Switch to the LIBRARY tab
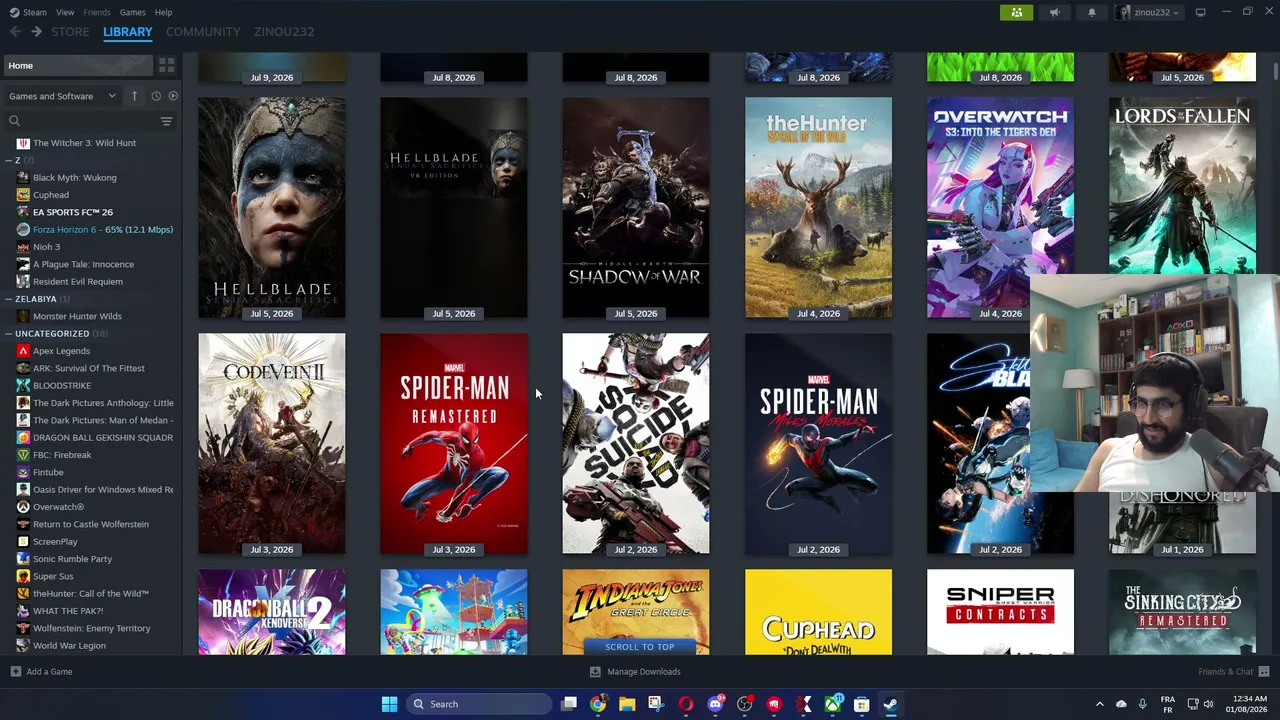This screenshot has height=720, width=1280. click(128, 32)
